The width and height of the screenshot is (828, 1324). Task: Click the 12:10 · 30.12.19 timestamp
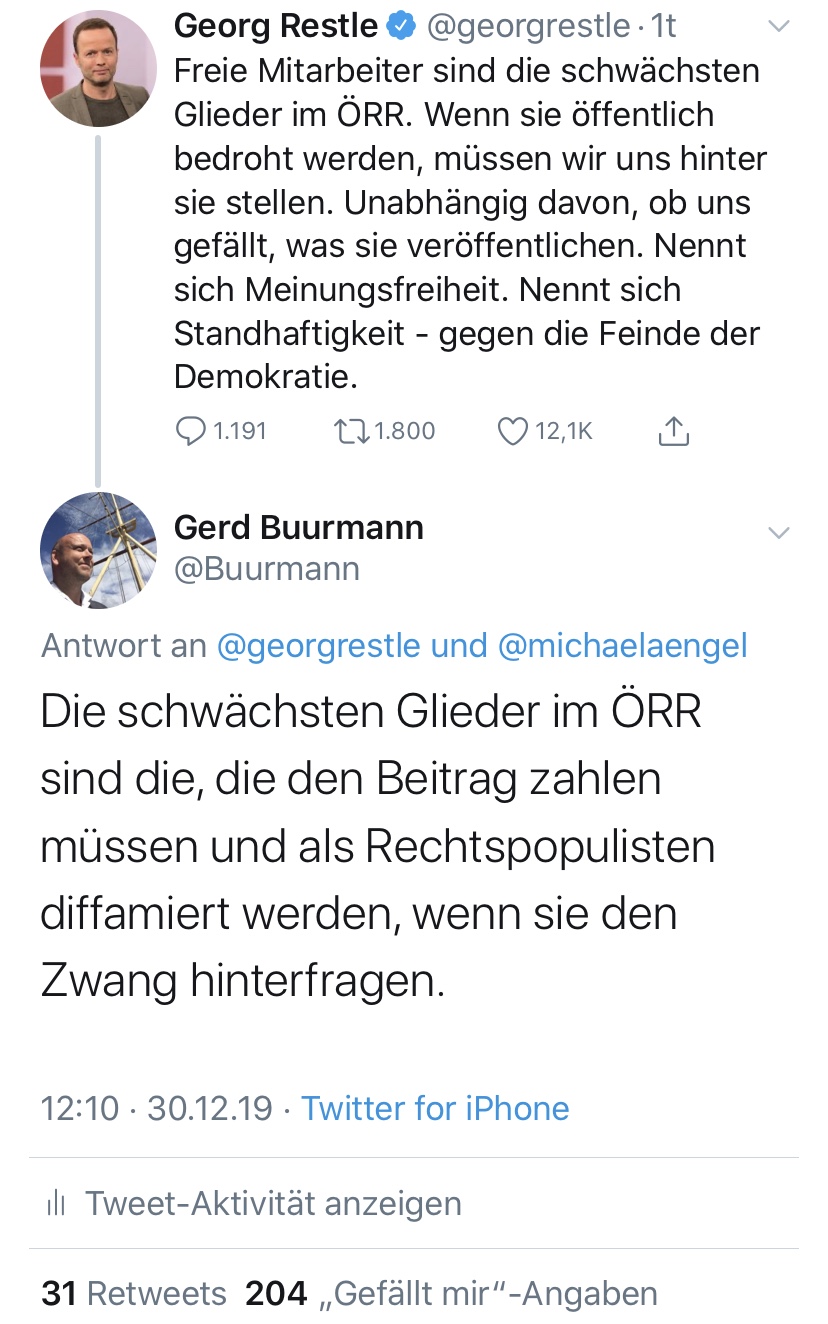156,1108
